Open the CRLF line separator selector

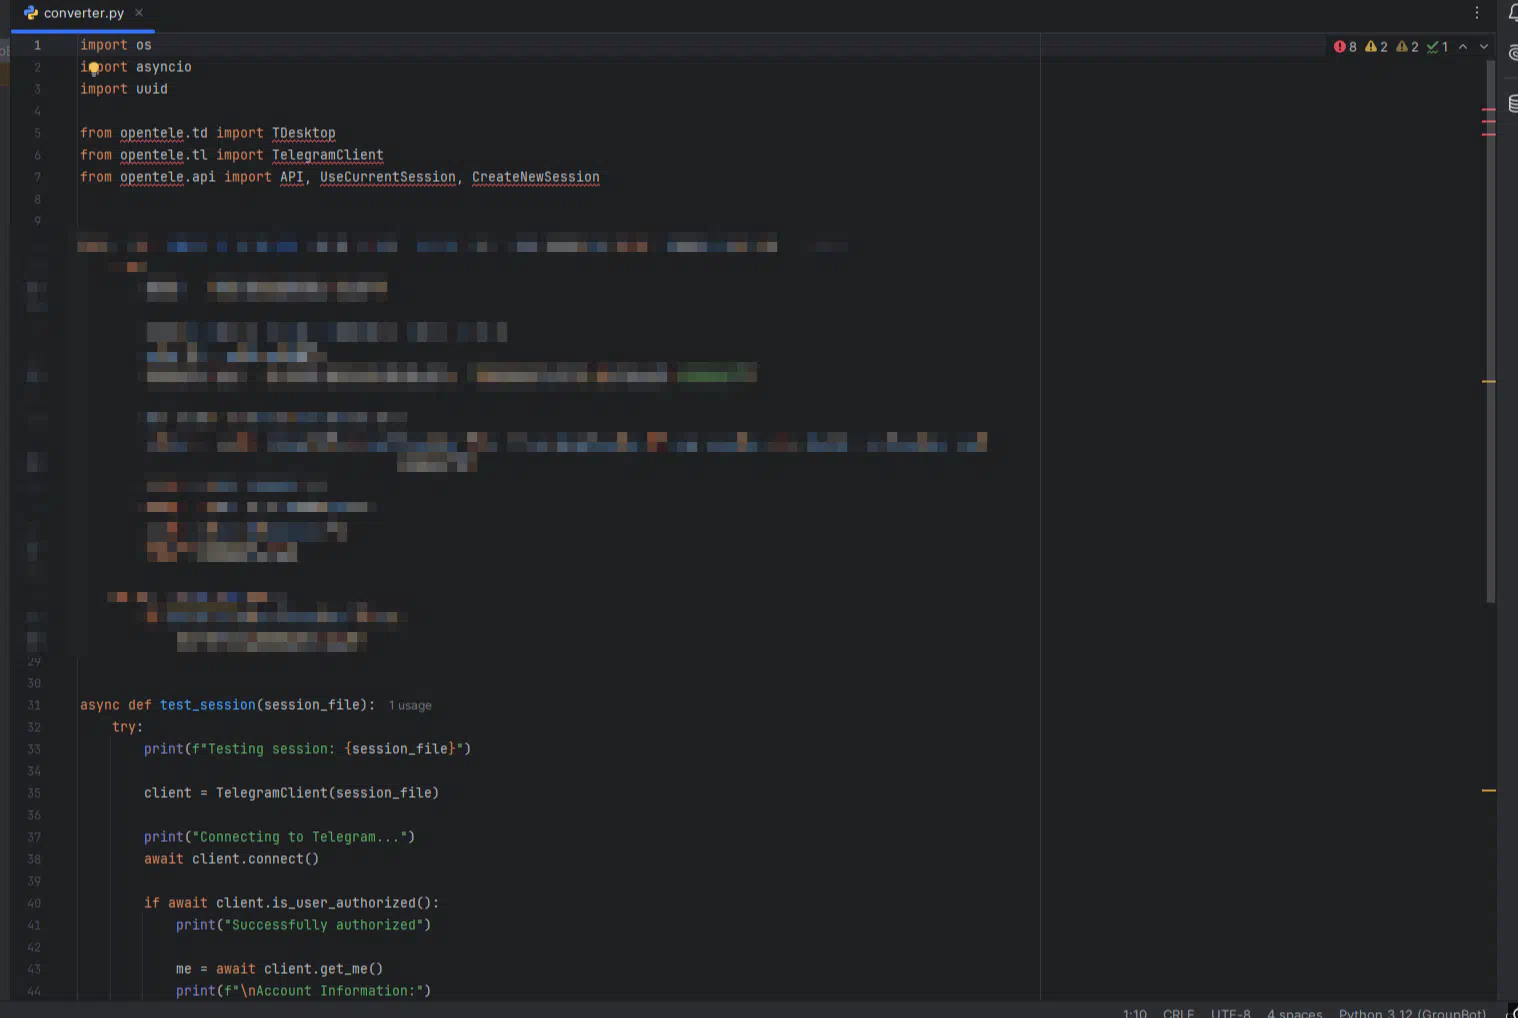[x=1178, y=1012]
